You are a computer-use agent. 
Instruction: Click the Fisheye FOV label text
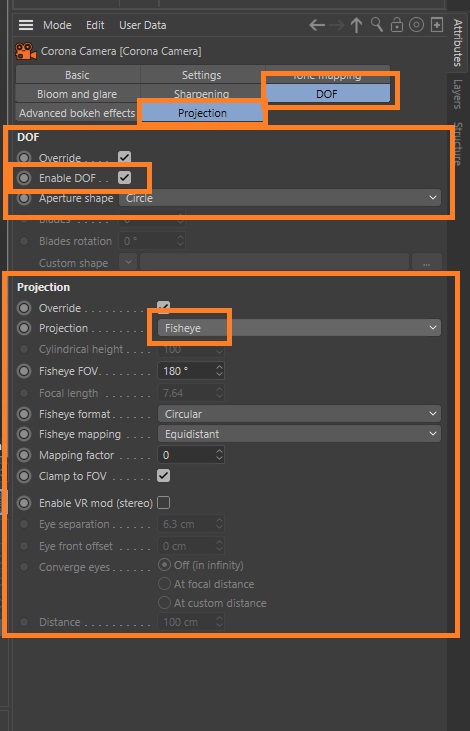pos(69,372)
